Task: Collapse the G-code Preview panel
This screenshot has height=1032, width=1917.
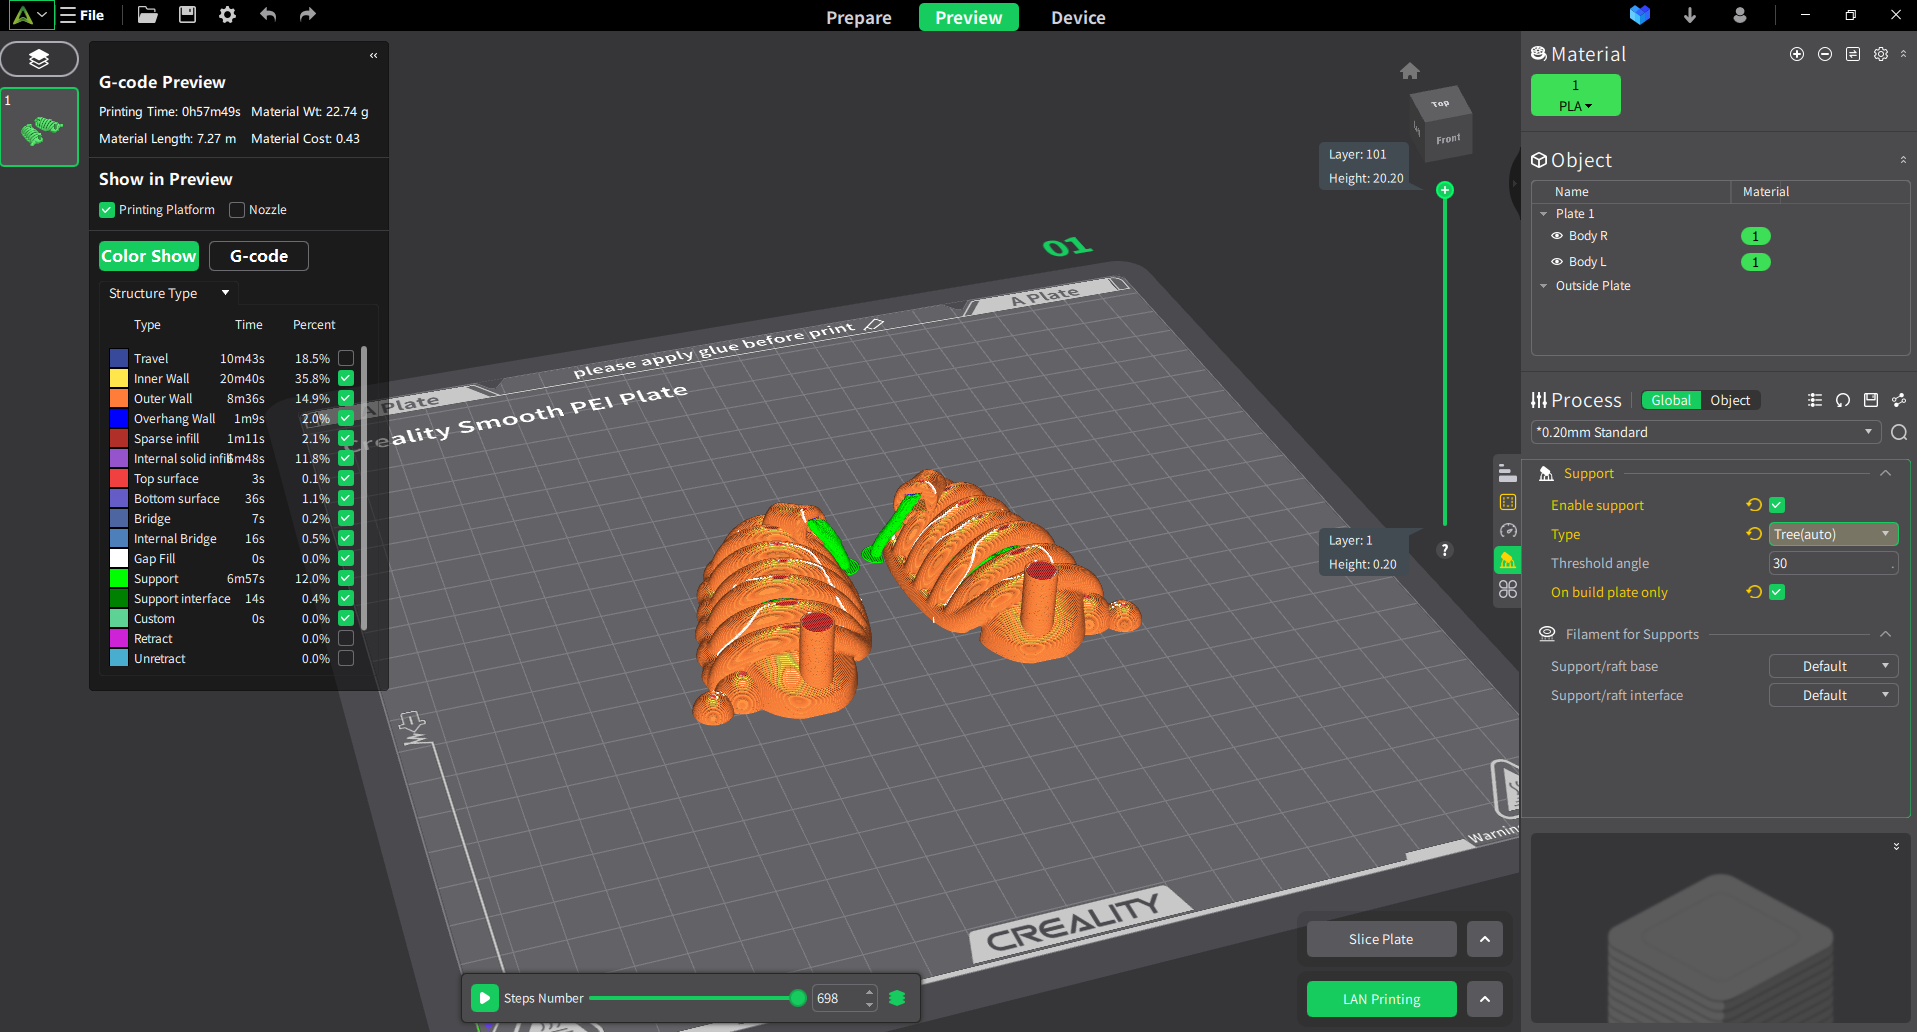Action: click(x=373, y=56)
